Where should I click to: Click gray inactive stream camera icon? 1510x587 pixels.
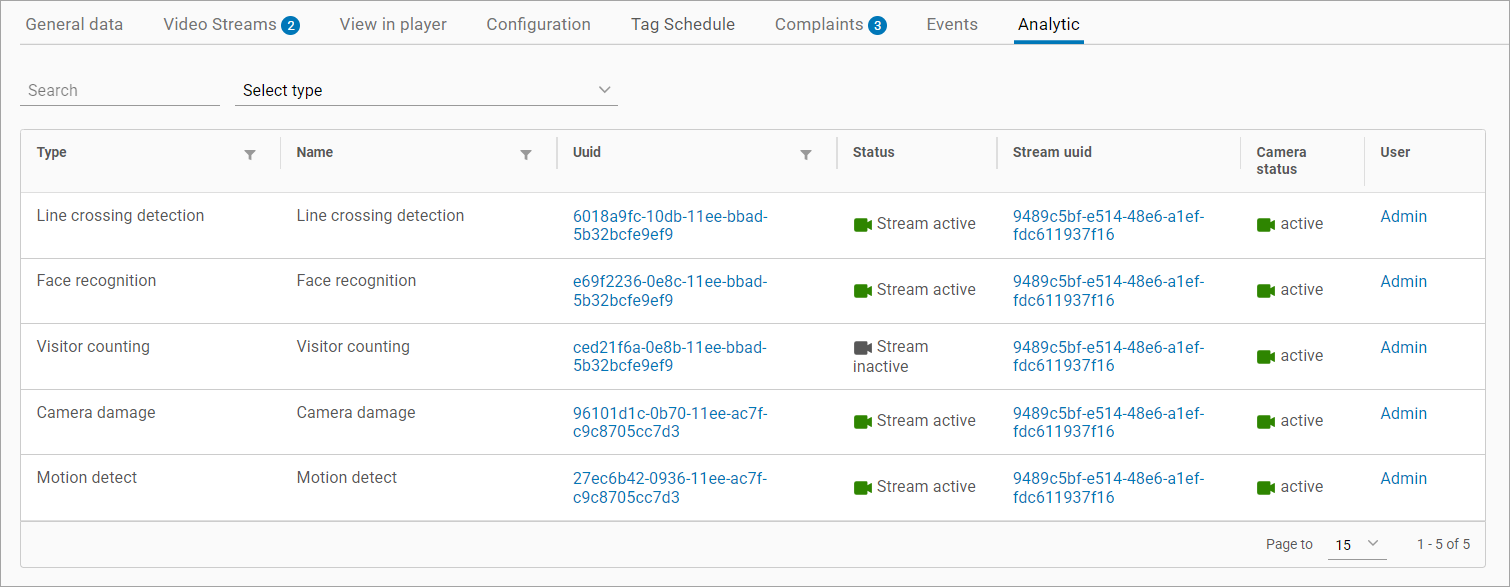click(862, 348)
